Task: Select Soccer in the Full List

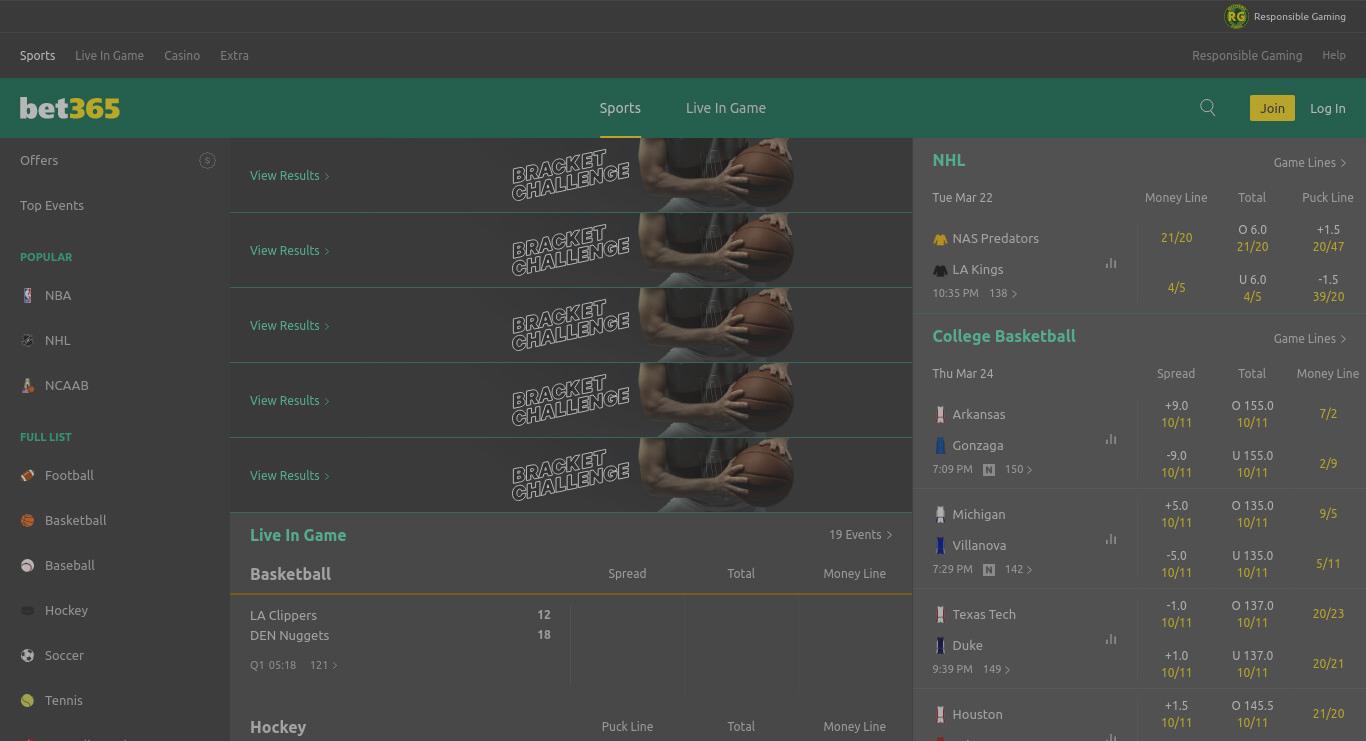Action: (64, 655)
